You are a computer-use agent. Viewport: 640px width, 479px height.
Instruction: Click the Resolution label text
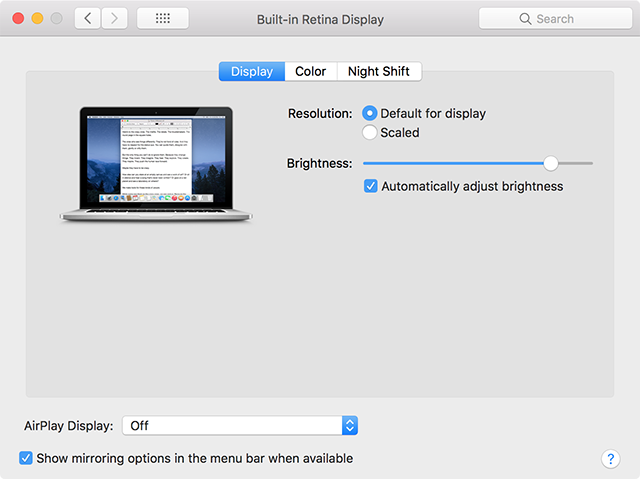click(320, 113)
